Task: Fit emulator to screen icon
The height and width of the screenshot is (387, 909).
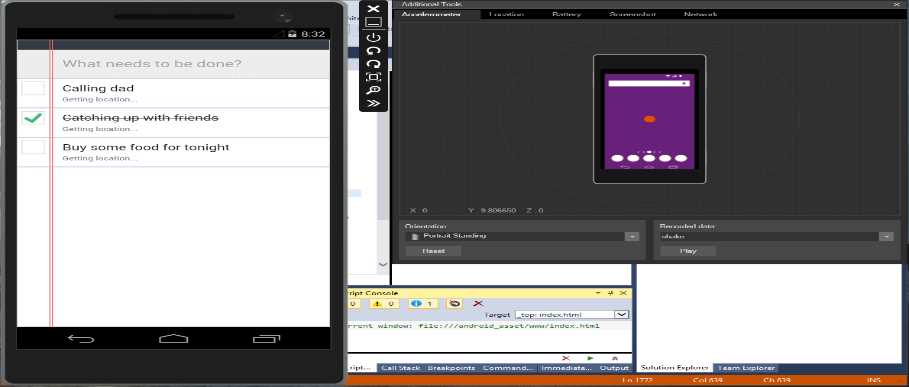Action: point(374,77)
